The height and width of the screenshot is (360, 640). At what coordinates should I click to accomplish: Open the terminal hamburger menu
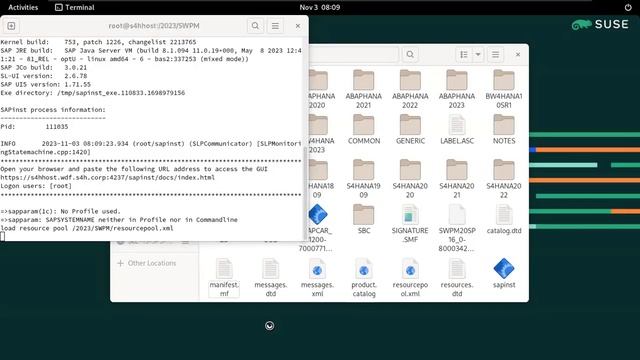point(276,26)
